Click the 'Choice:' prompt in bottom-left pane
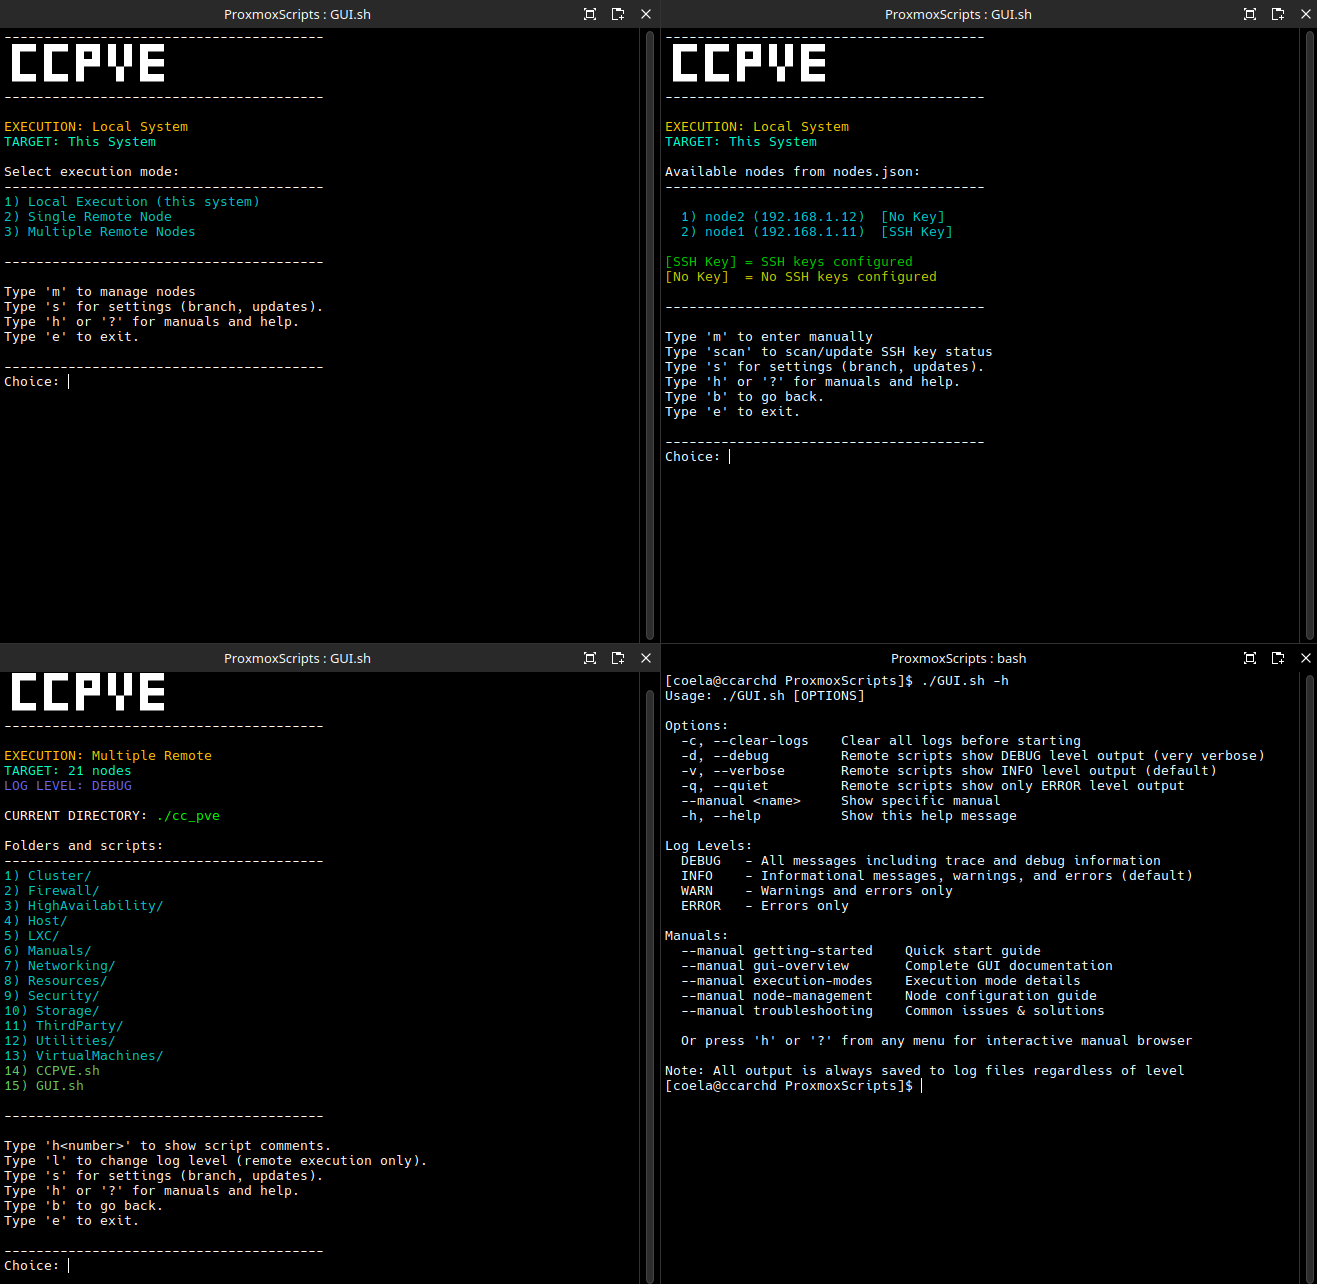The width and height of the screenshot is (1317, 1284). point(32,1266)
